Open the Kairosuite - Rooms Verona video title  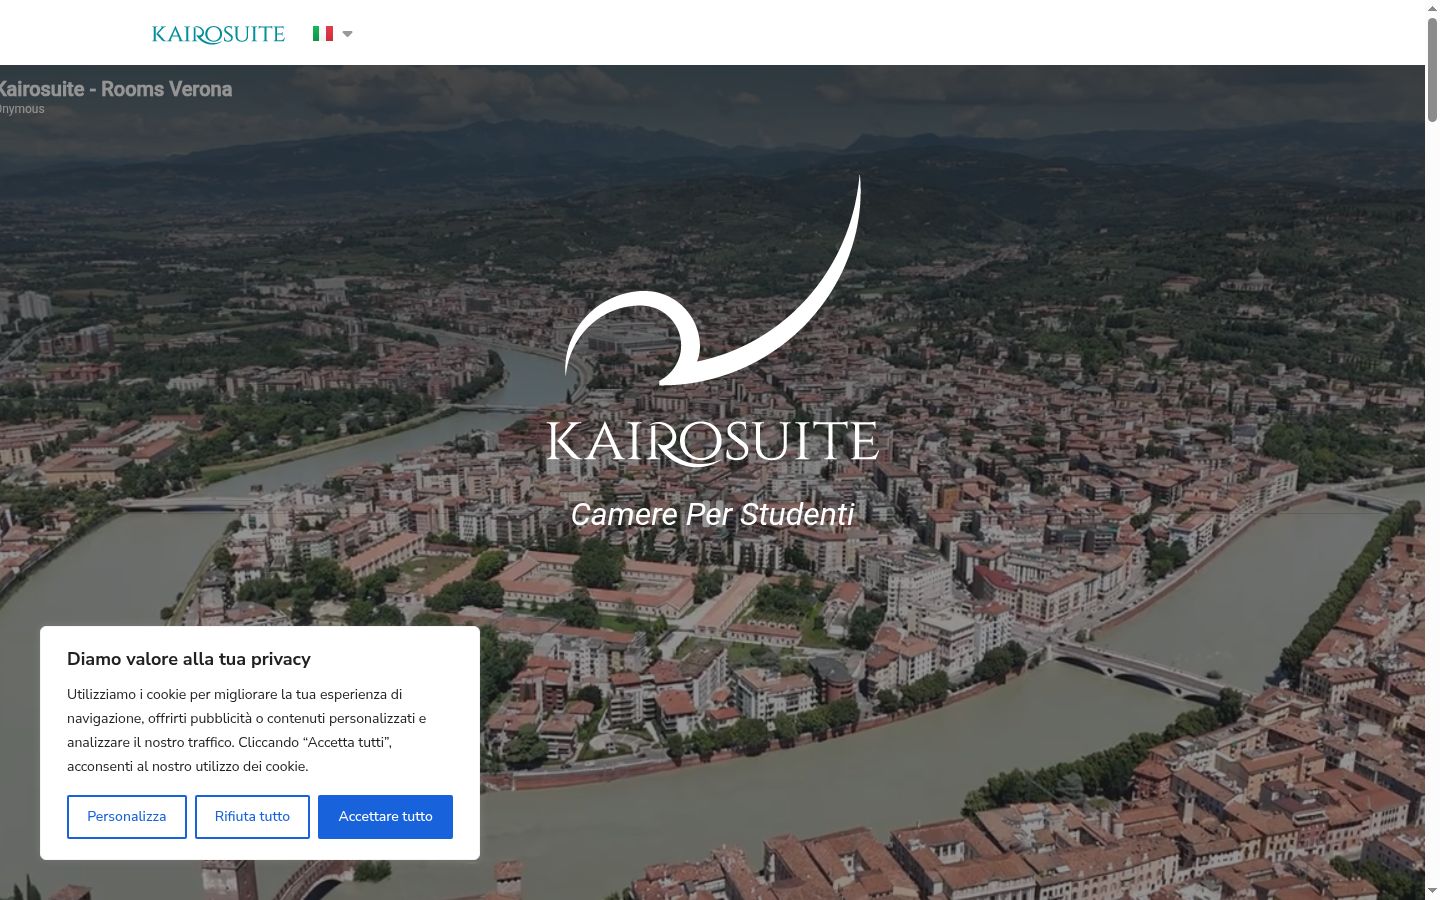(116, 89)
